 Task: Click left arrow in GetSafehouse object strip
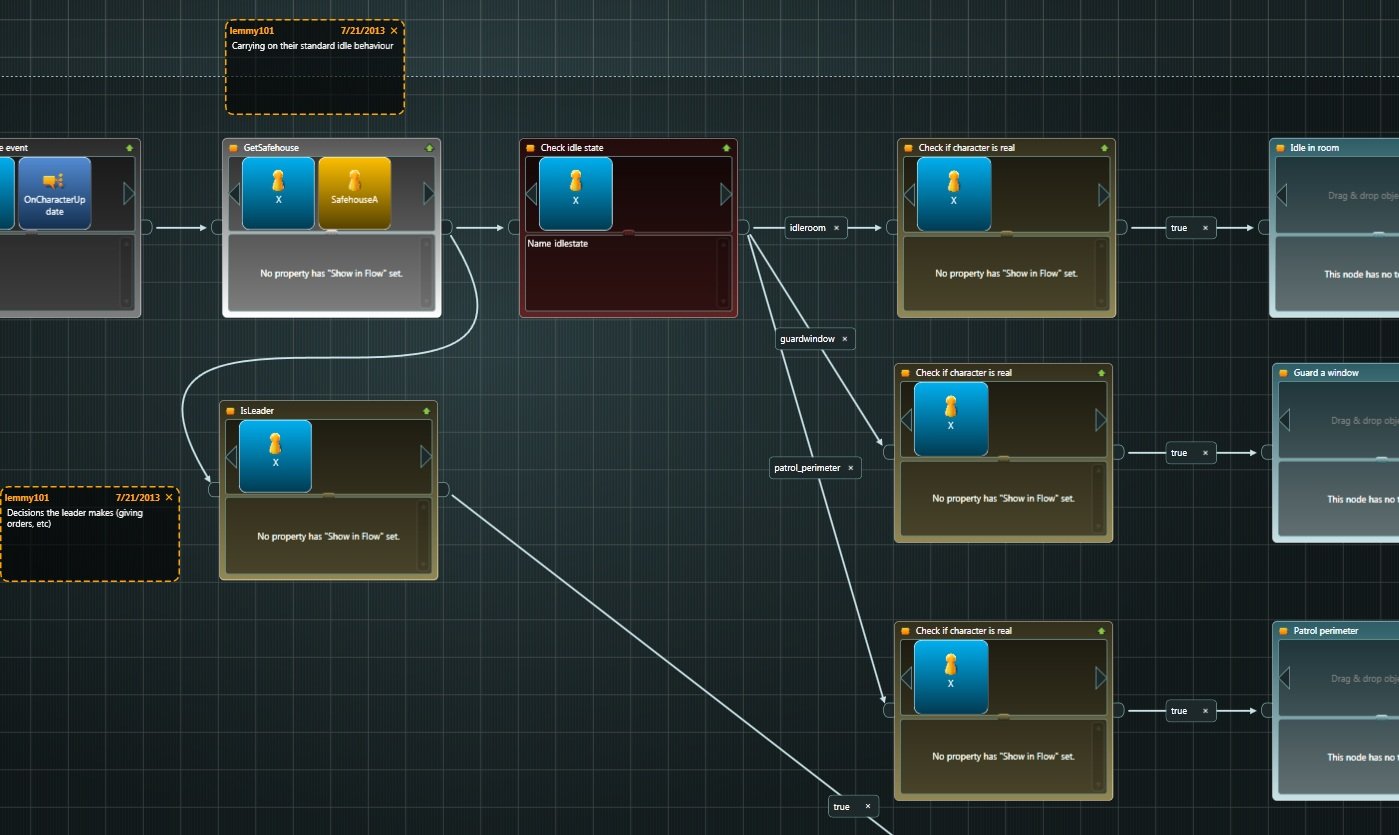click(x=235, y=193)
